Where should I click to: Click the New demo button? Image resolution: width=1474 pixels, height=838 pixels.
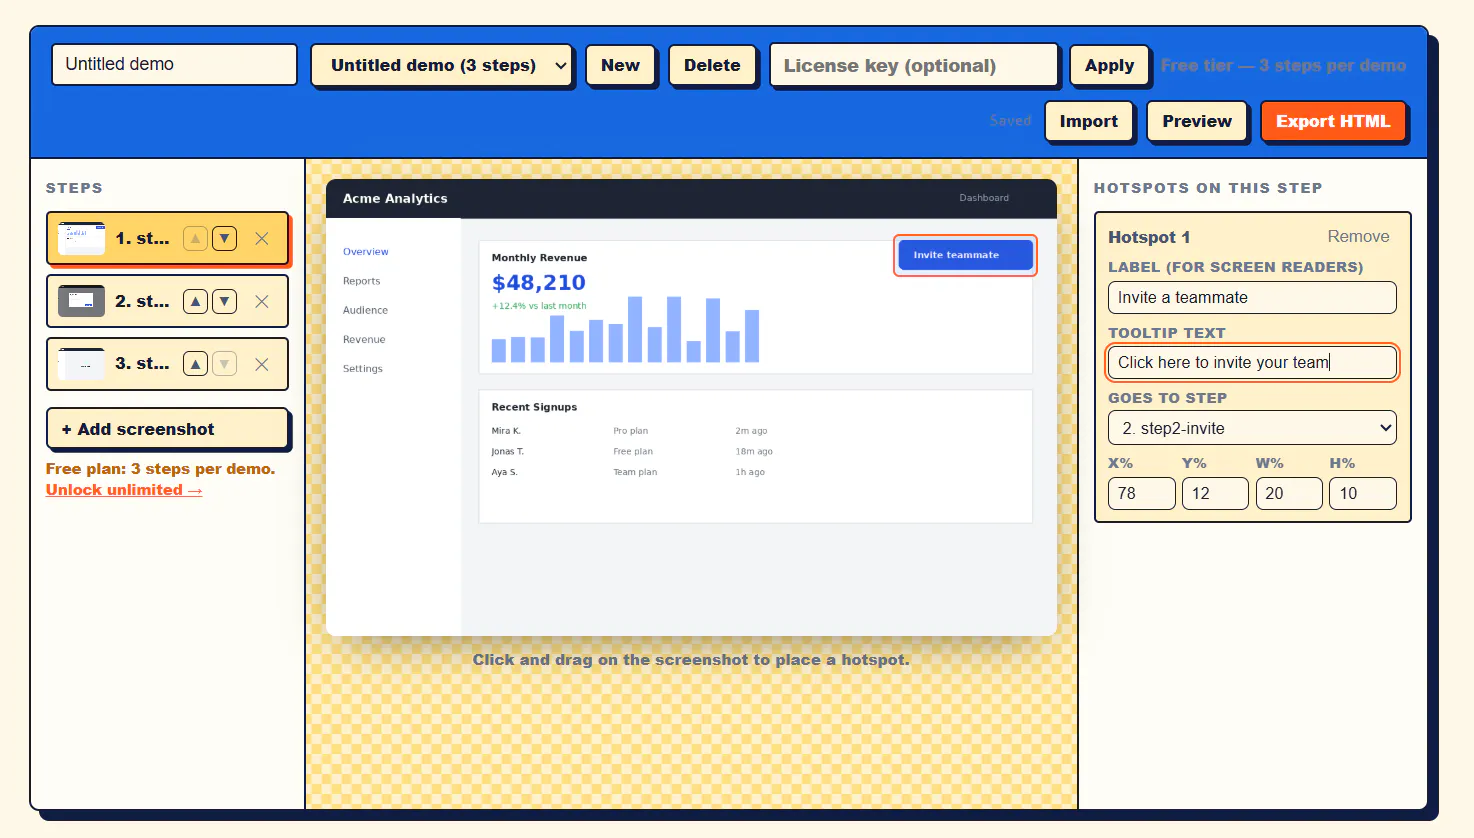tap(620, 65)
